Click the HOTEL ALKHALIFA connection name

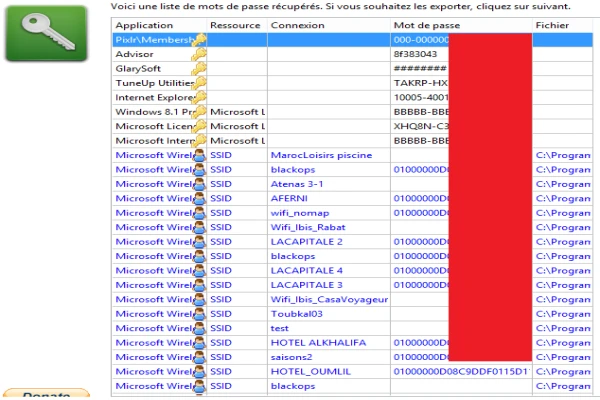coord(318,343)
